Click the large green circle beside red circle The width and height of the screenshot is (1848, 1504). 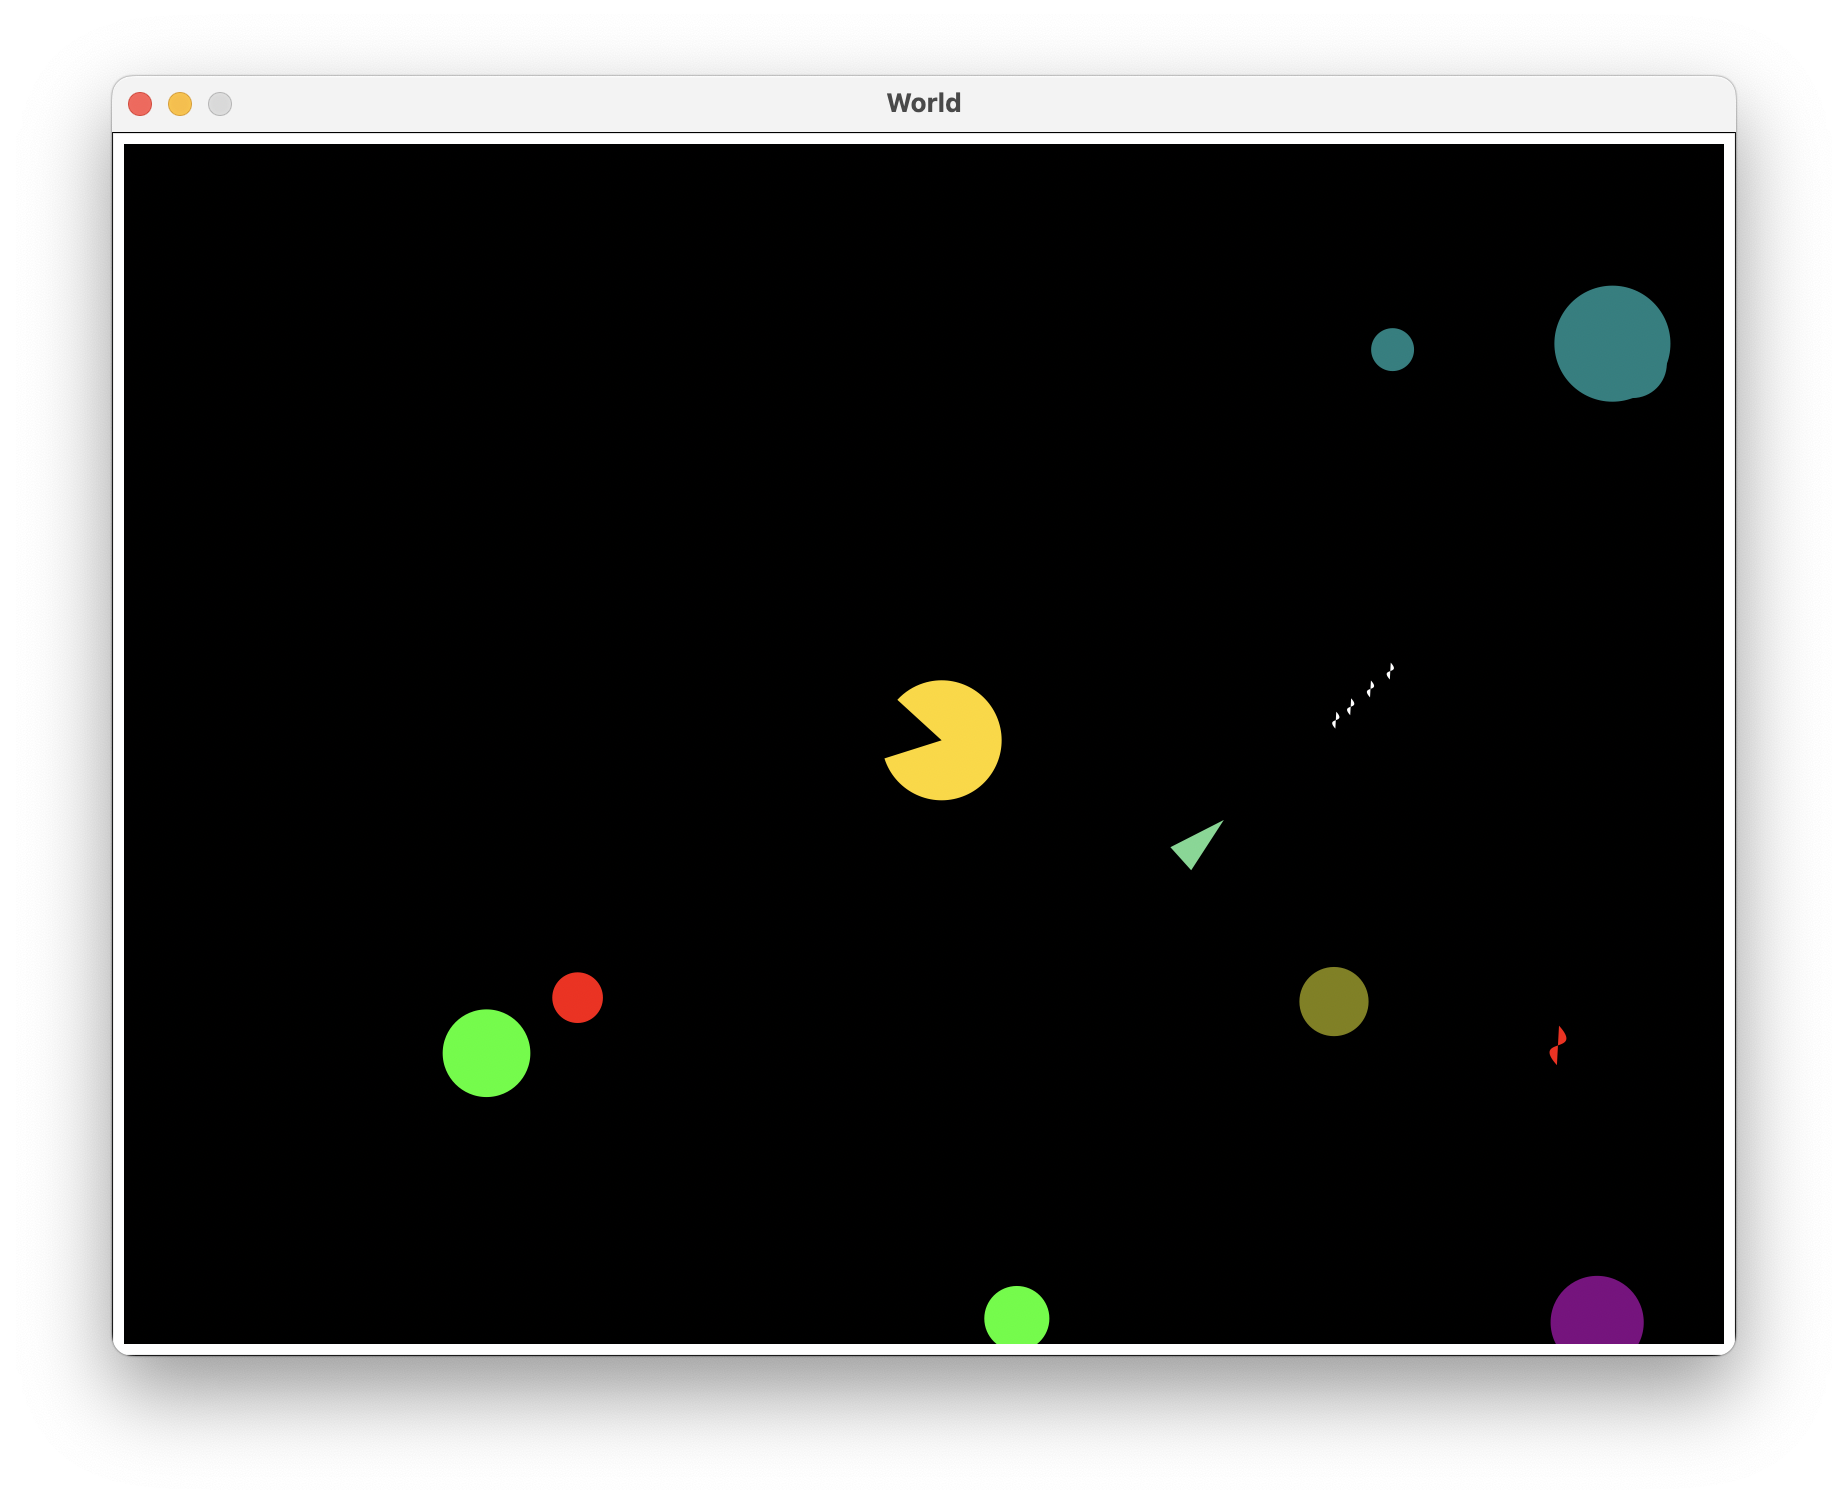[486, 1053]
